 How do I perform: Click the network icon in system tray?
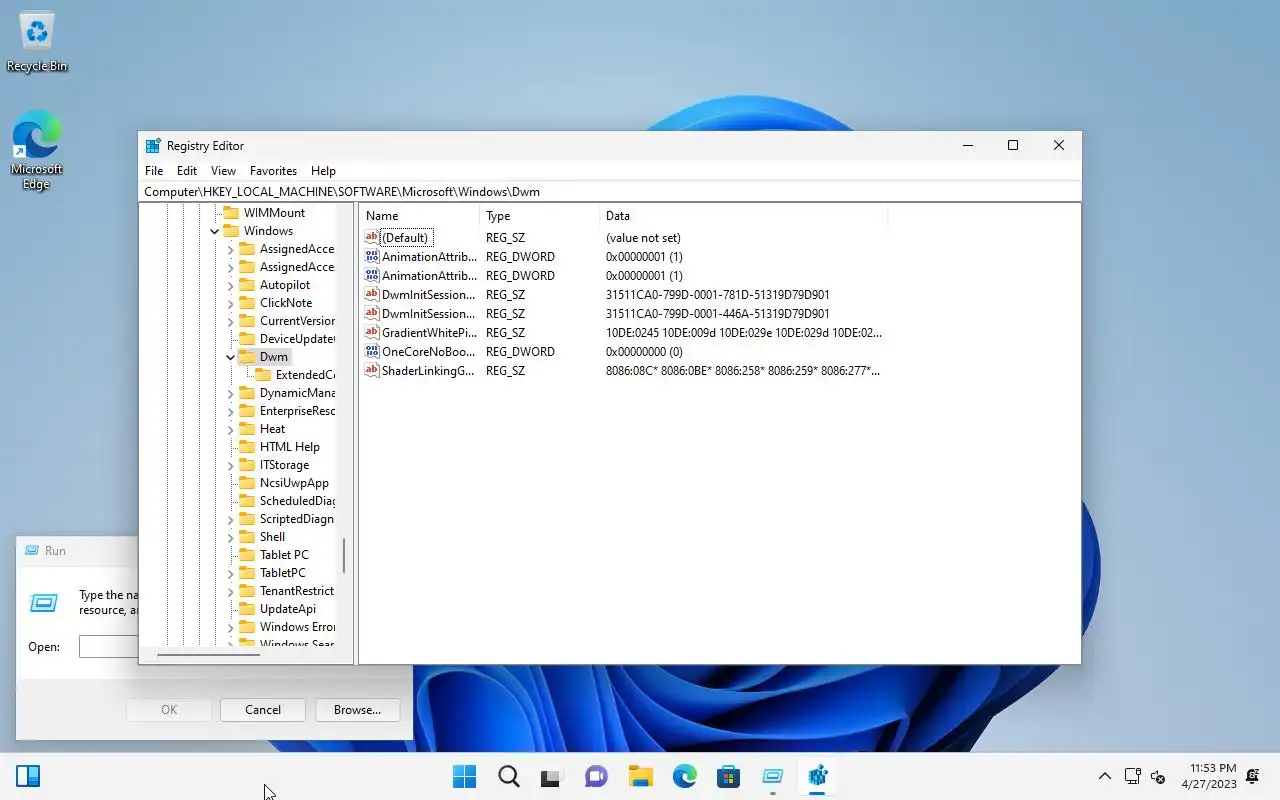pos(1132,776)
